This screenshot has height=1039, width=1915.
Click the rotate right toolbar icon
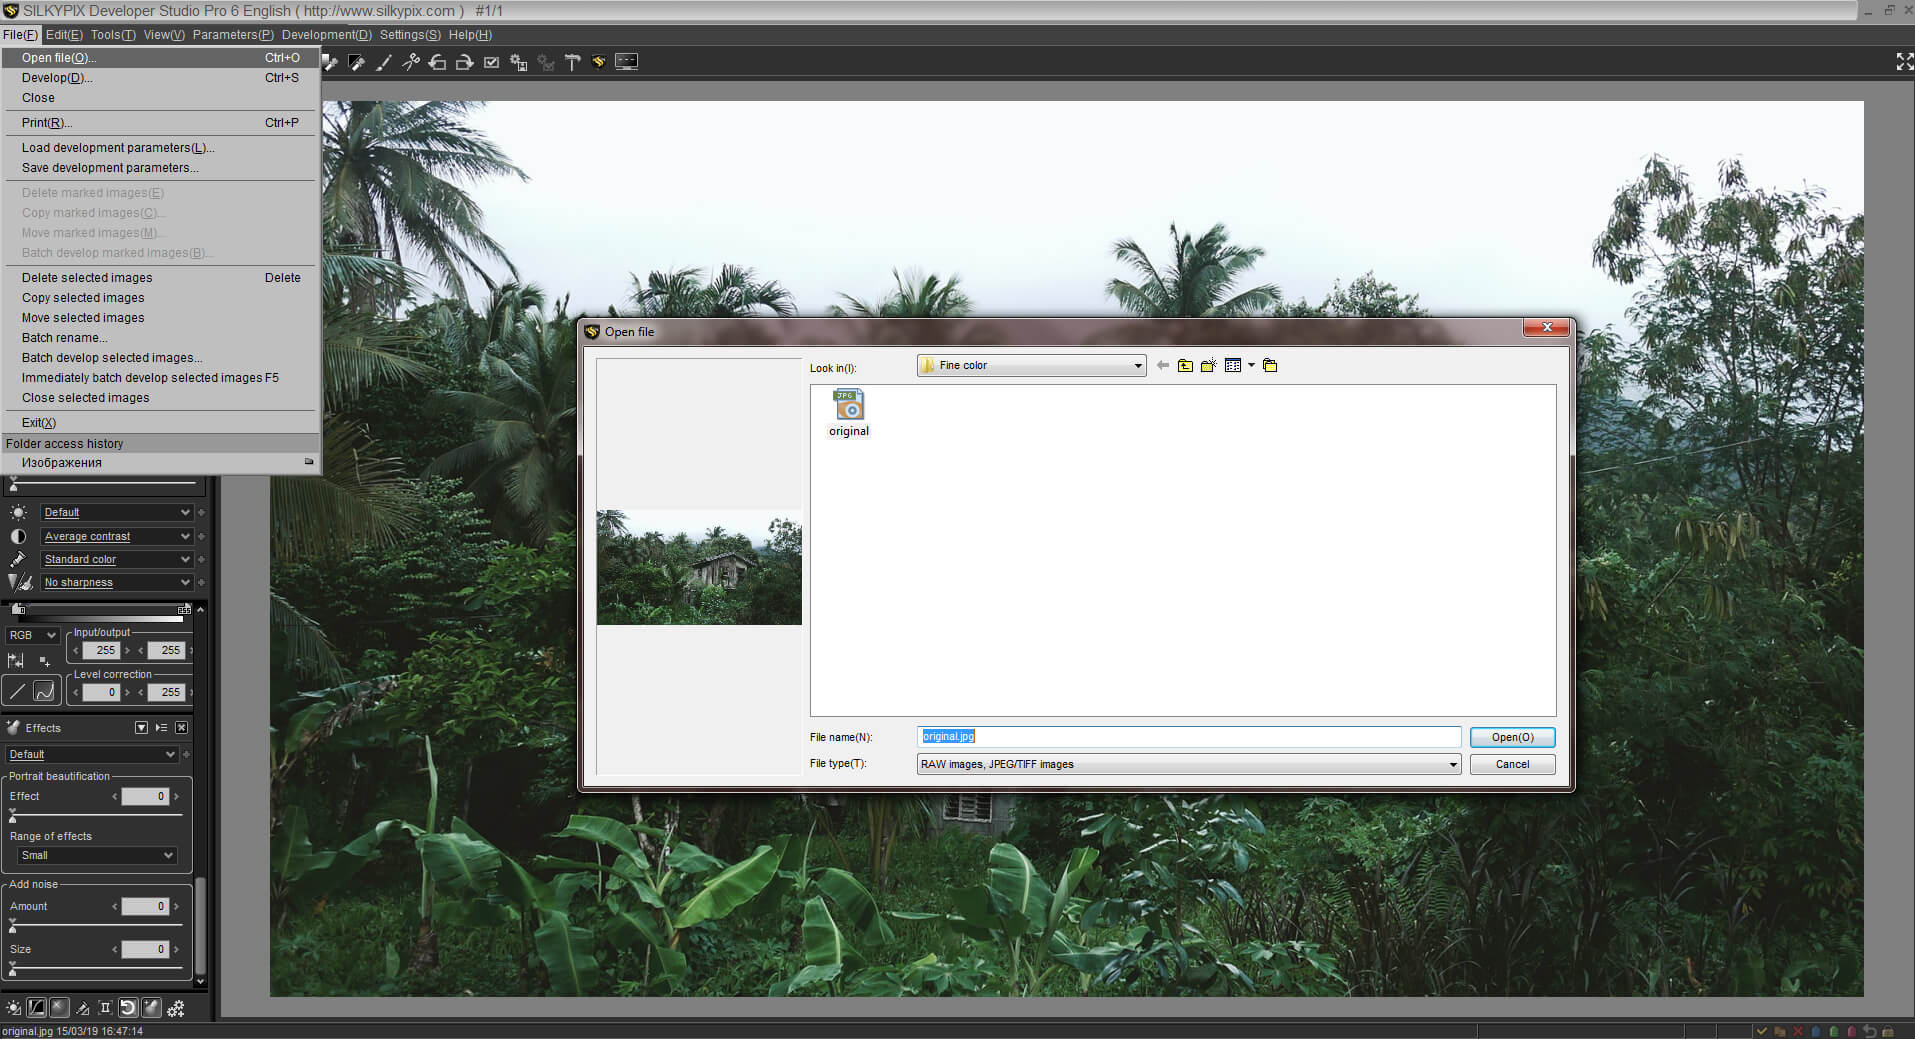point(464,62)
